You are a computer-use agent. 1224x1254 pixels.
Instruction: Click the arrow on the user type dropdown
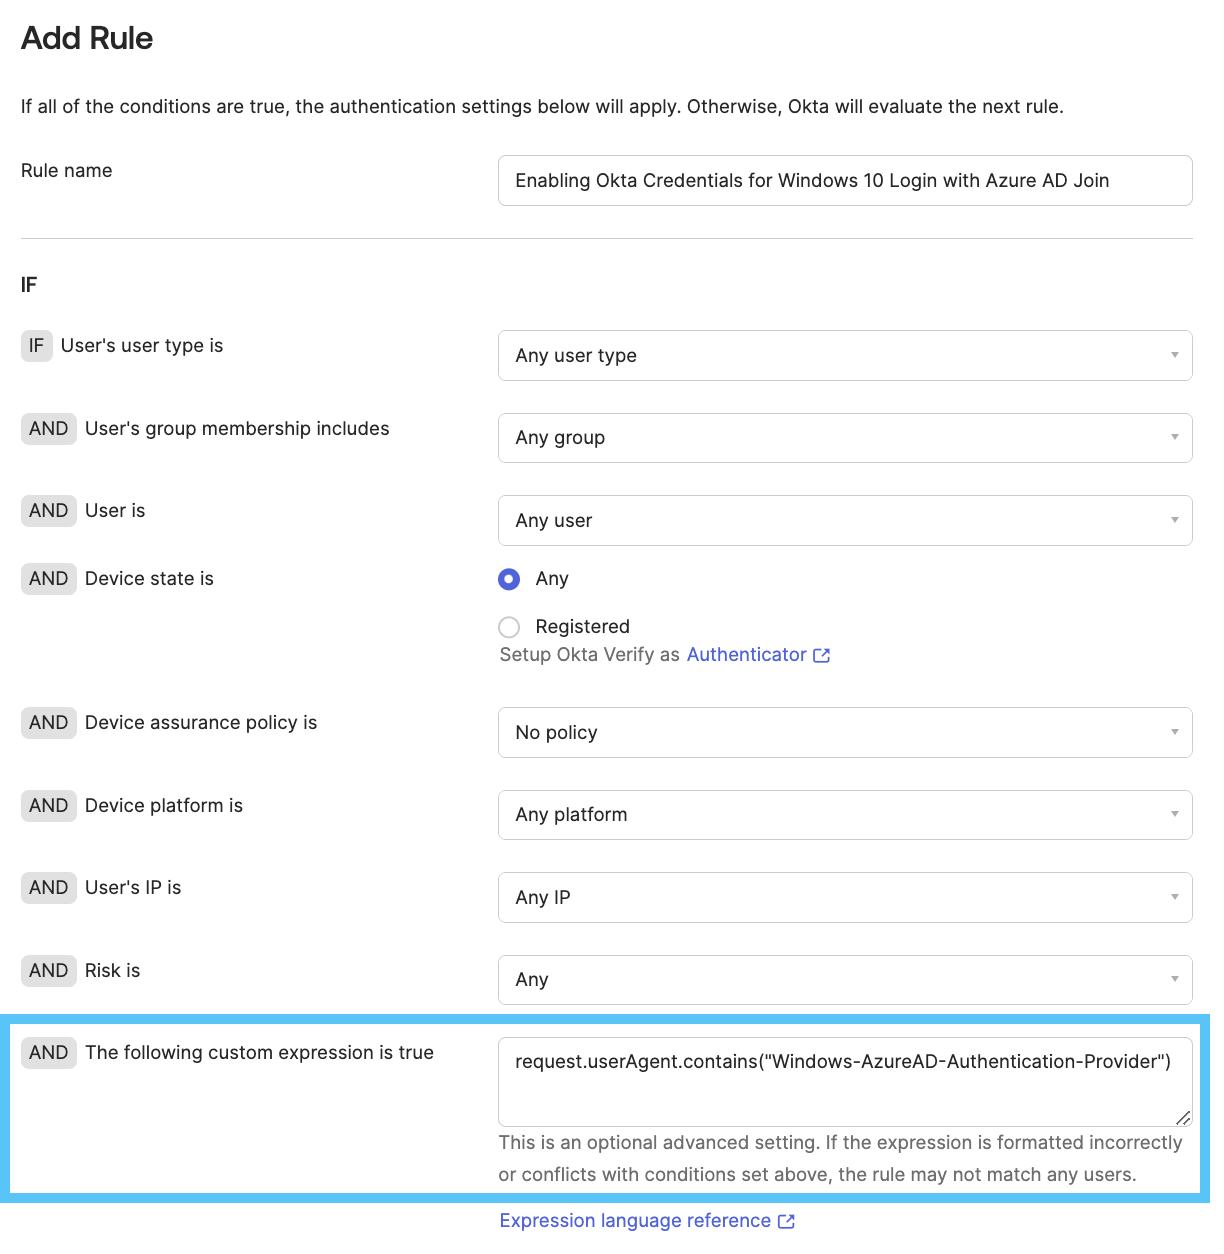[x=1175, y=356]
